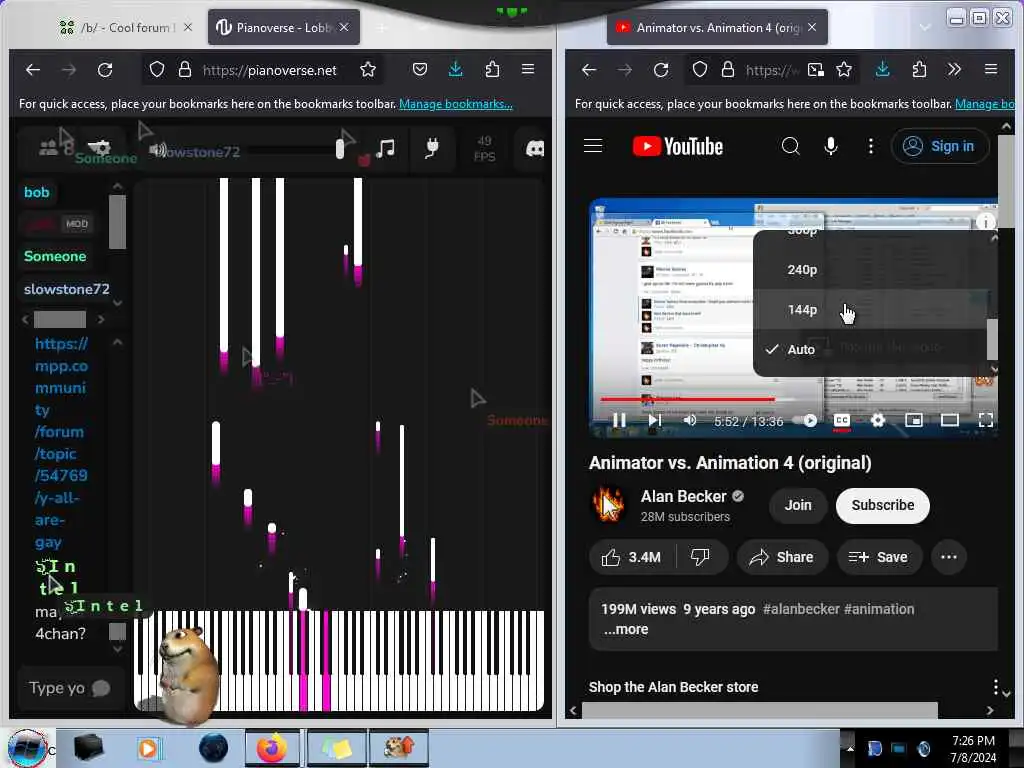Go back in the Pianoverse browser window

tap(33, 70)
